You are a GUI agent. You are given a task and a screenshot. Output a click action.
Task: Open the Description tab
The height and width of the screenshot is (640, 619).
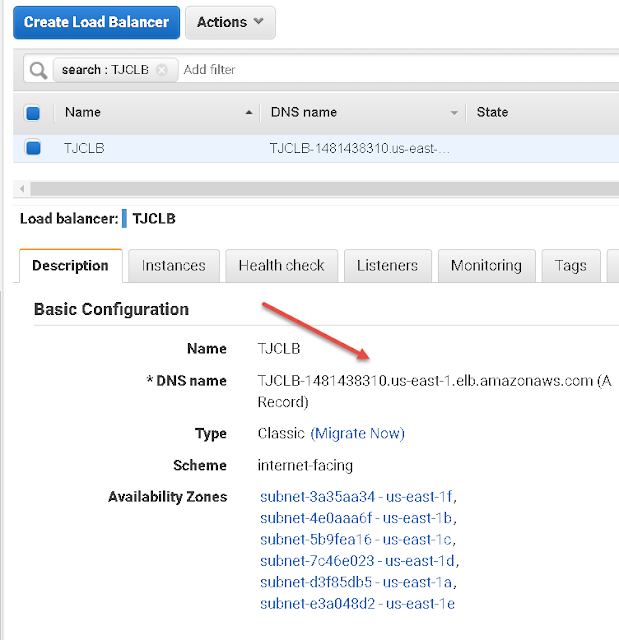pyautogui.click(x=71, y=266)
